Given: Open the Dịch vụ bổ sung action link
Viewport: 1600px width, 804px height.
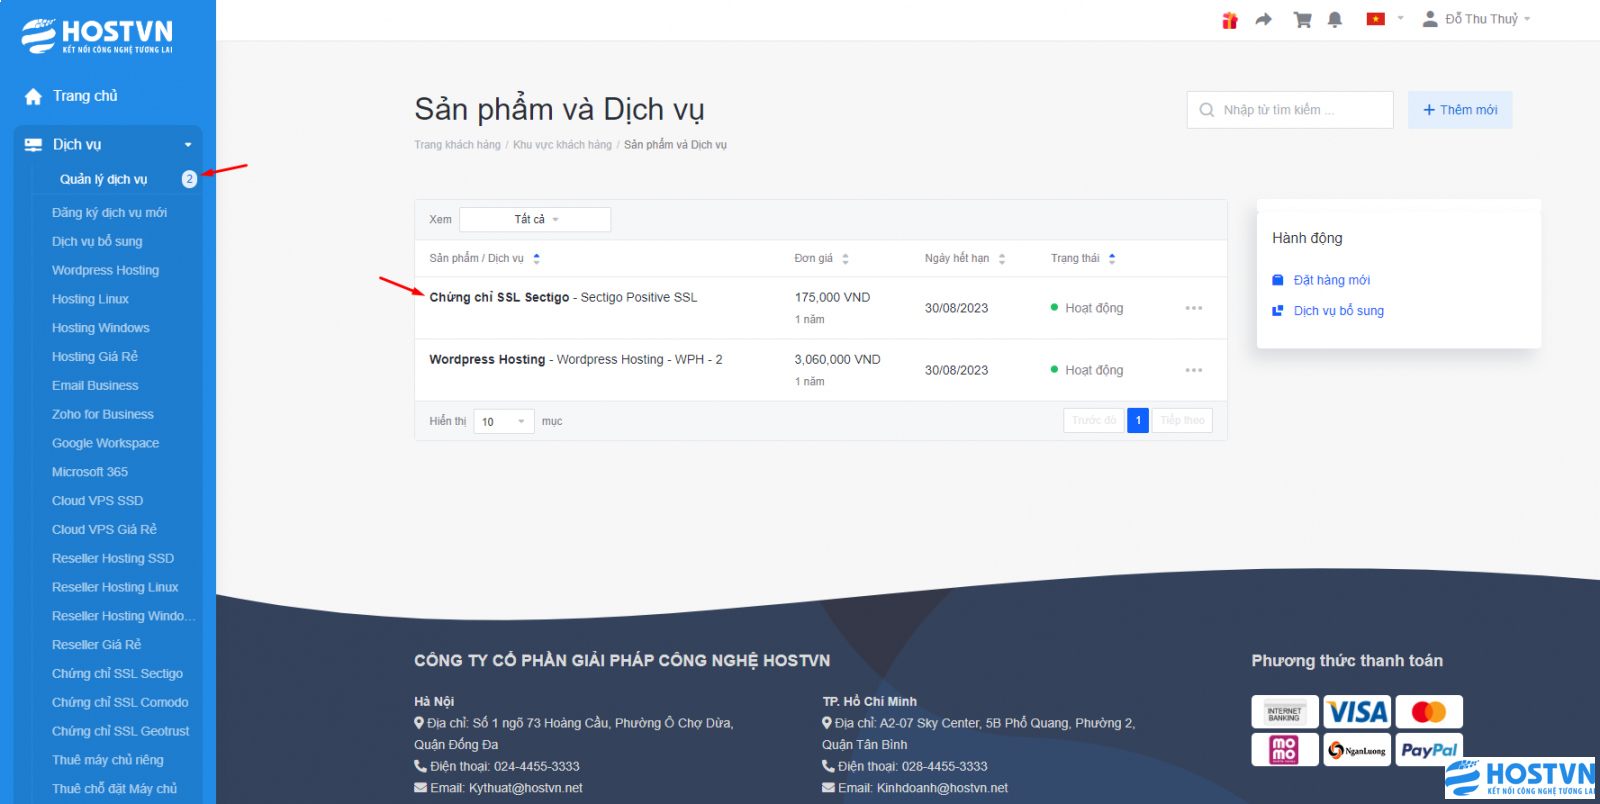Looking at the screenshot, I should 1338,311.
